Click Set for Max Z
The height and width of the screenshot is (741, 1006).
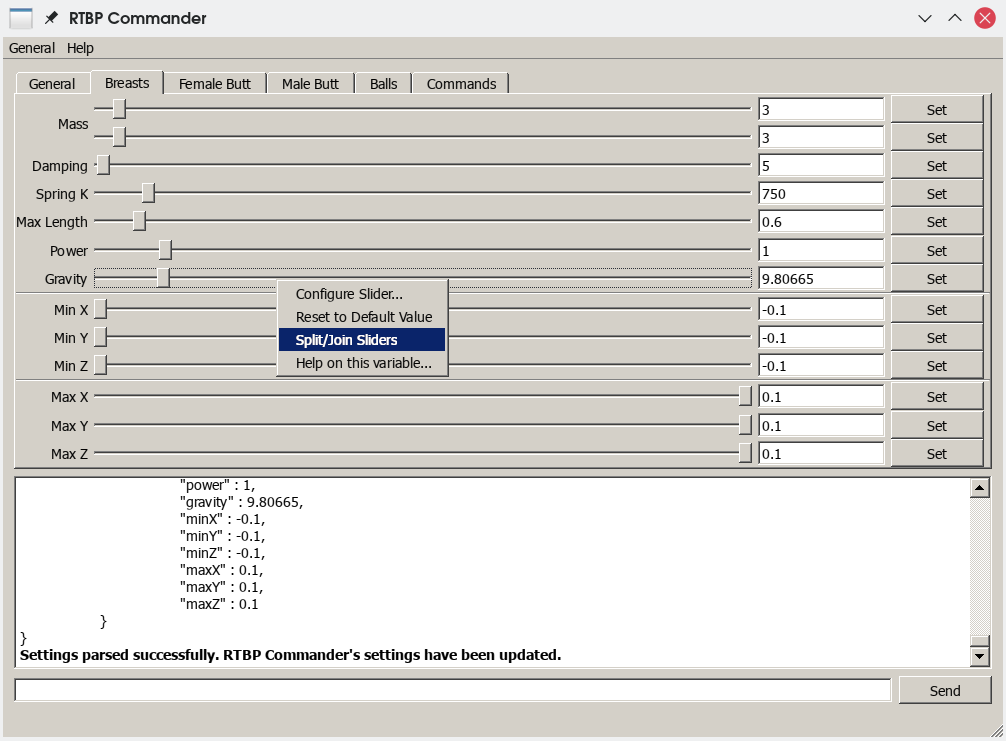coord(937,454)
